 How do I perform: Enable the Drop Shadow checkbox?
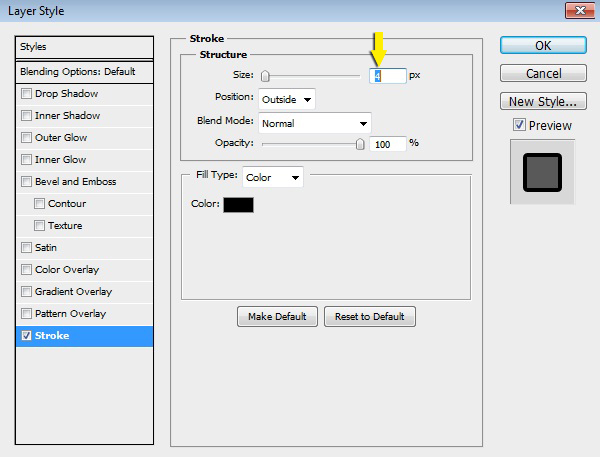(x=26, y=94)
